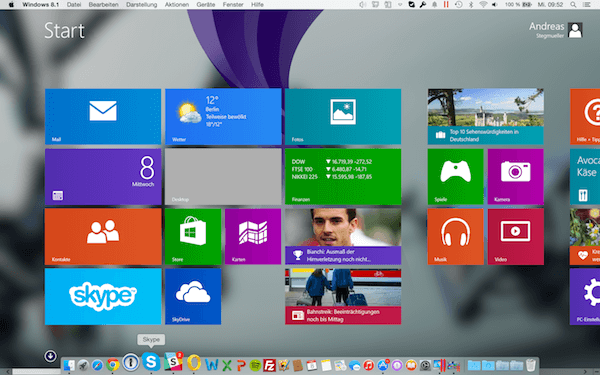Launch the large Skype tile
This screenshot has width=600, height=375.
pyautogui.click(x=103, y=297)
